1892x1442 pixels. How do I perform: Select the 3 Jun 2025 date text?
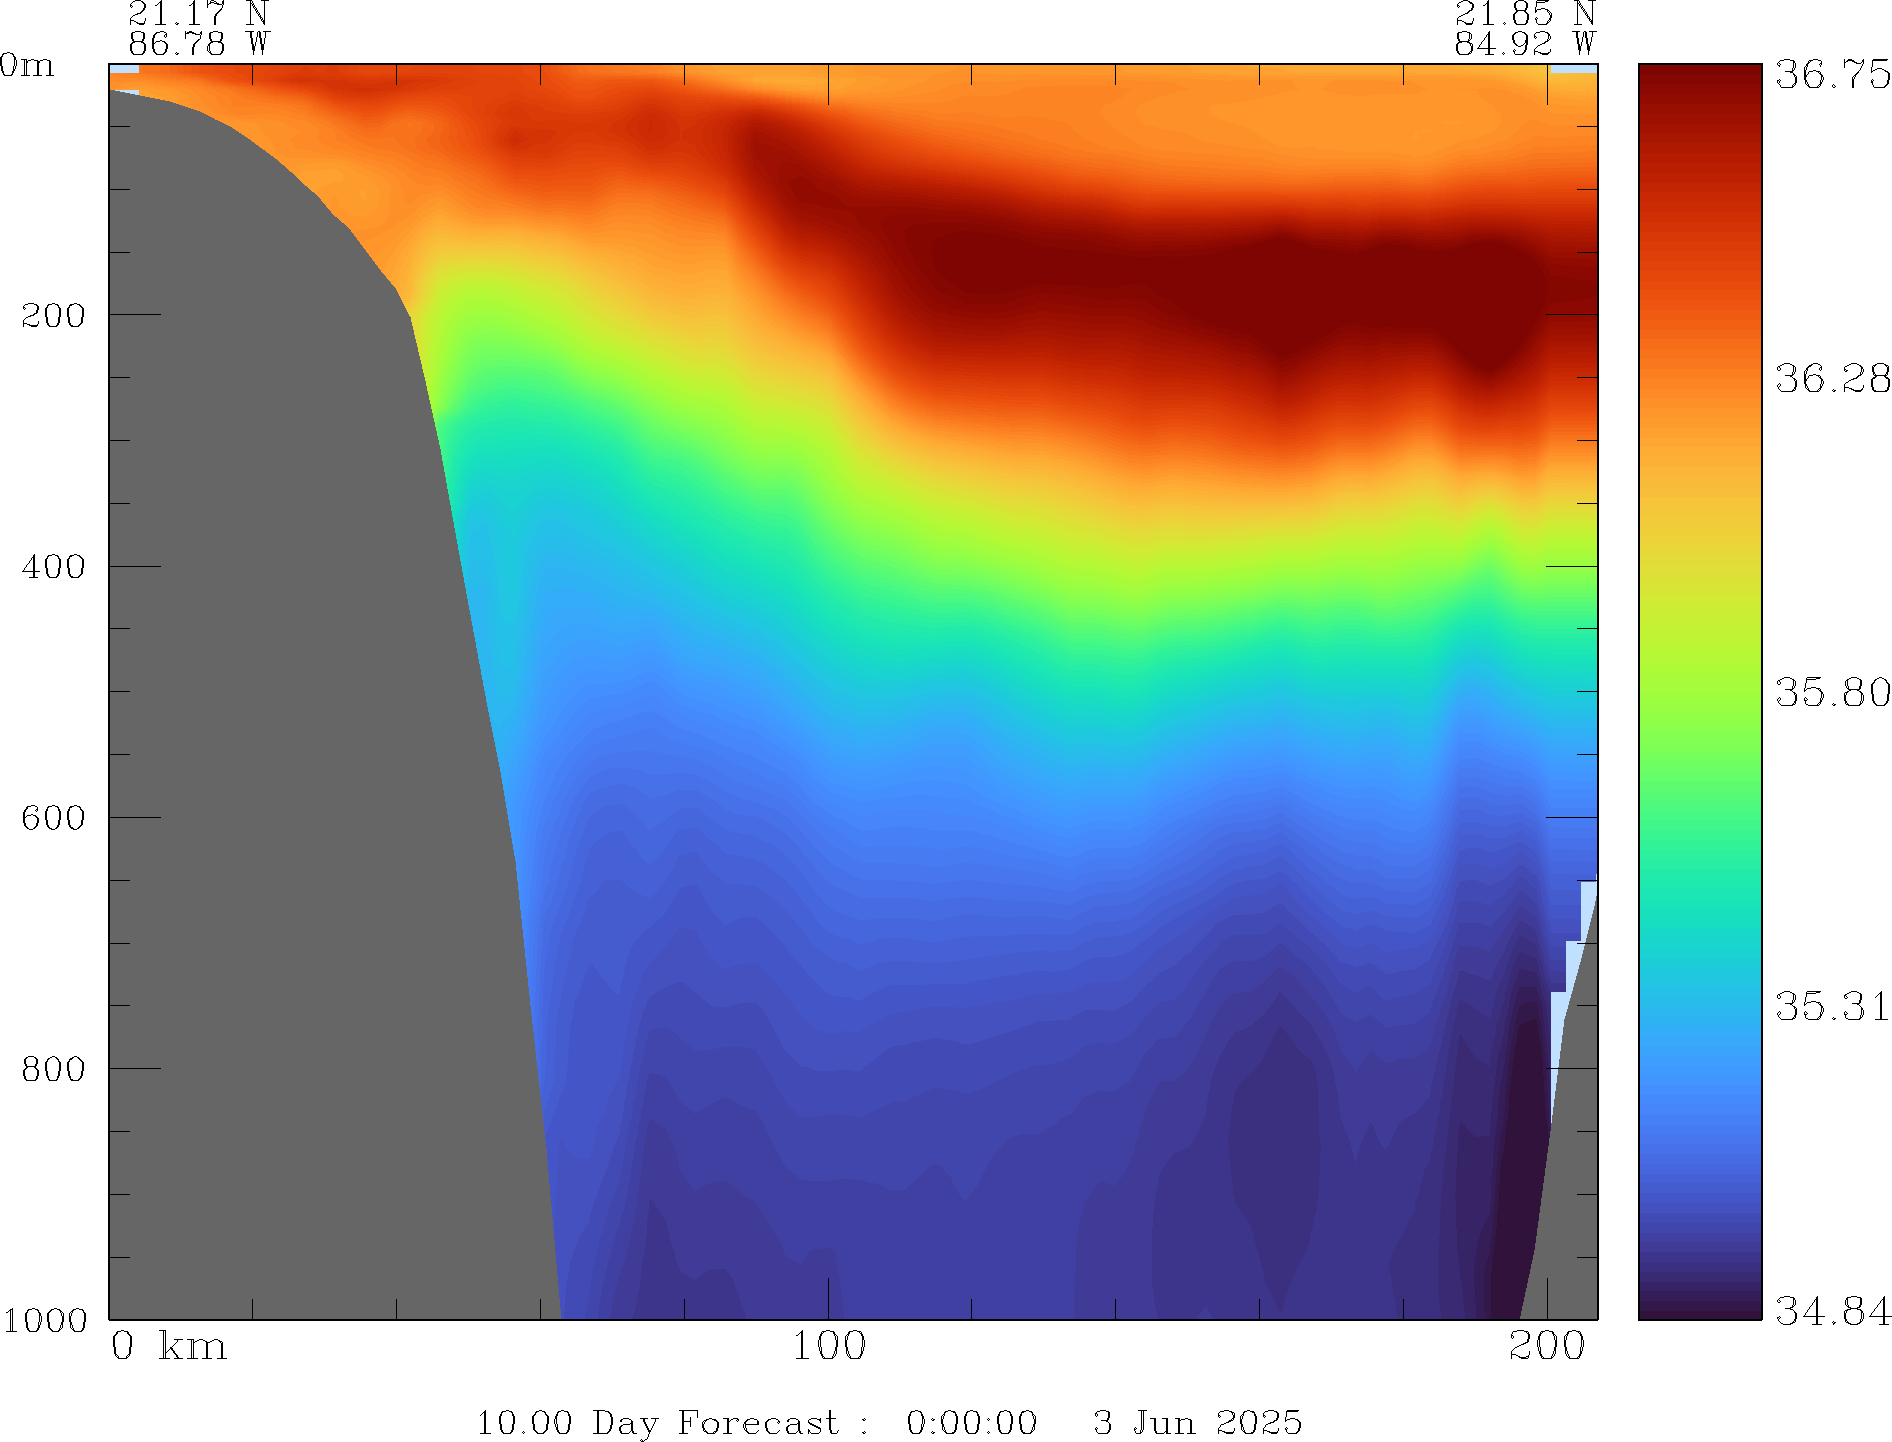pyautogui.click(x=1197, y=1422)
